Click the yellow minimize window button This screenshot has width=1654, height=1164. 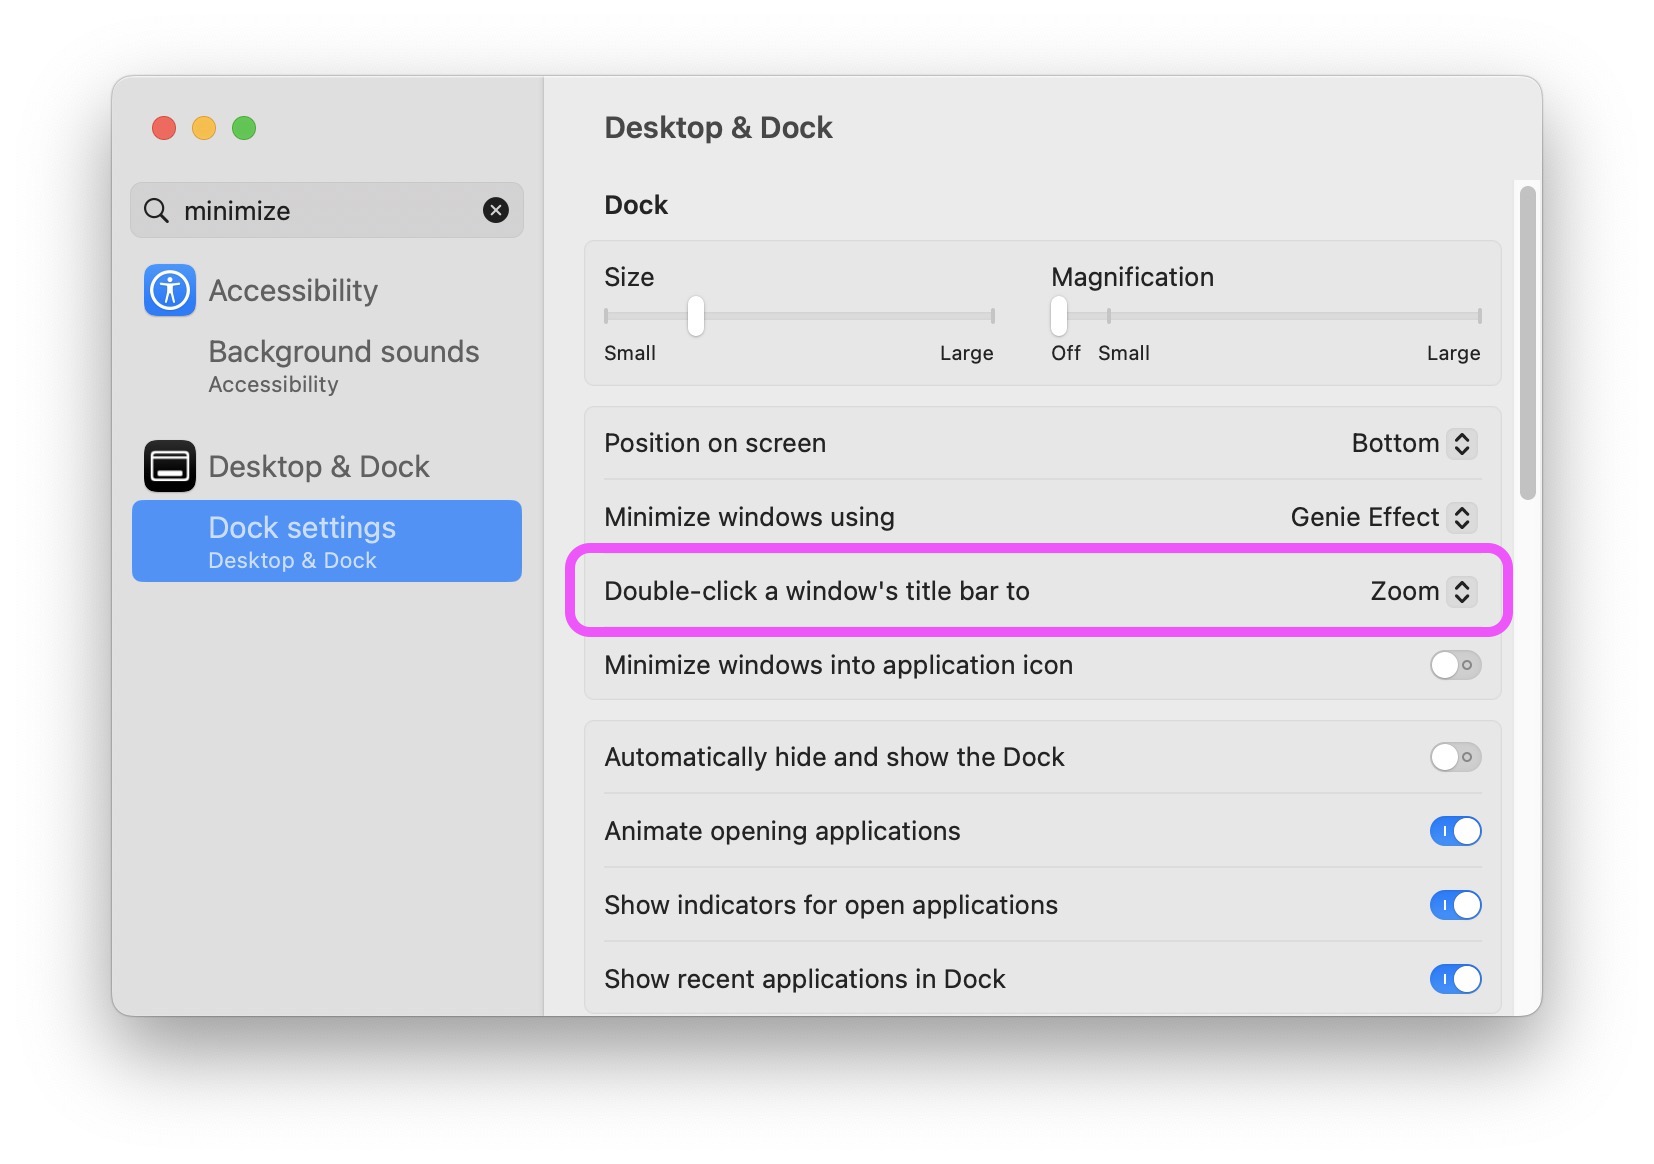(x=204, y=128)
